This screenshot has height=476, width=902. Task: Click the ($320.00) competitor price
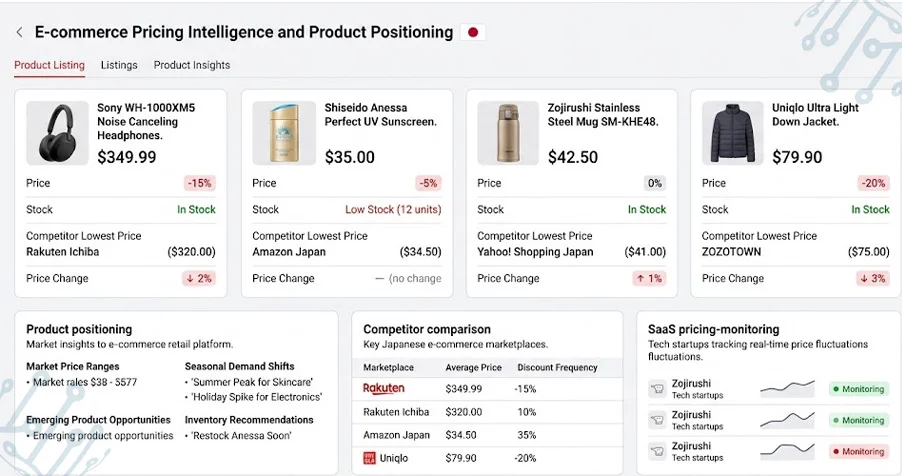coord(192,252)
